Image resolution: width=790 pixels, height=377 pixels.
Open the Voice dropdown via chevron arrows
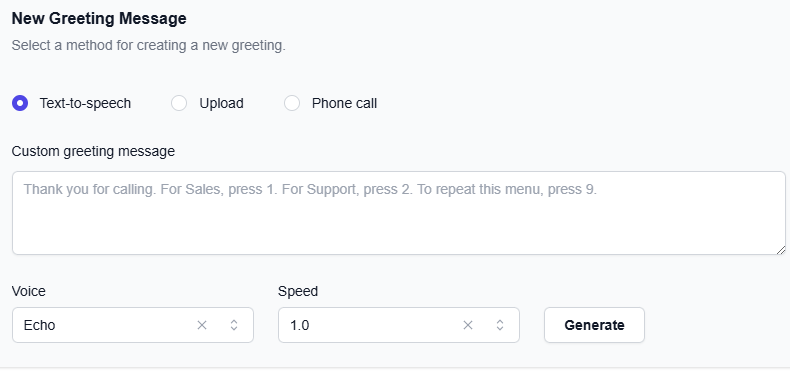[x=234, y=325]
